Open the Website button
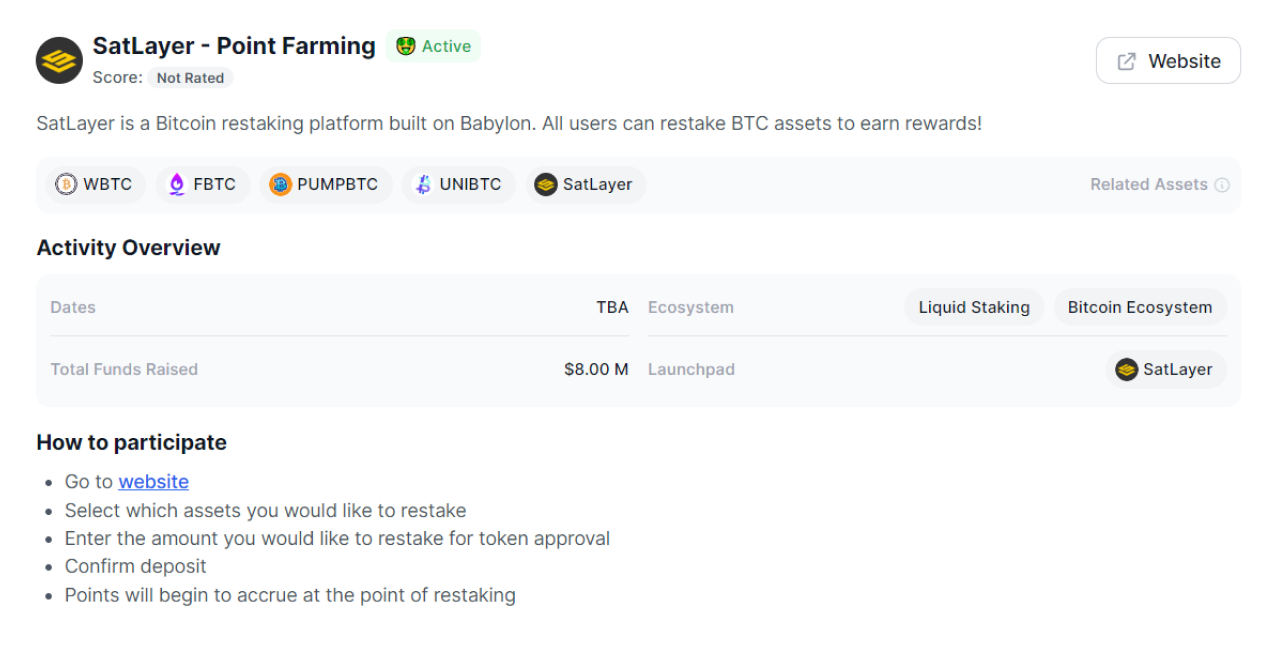The height and width of the screenshot is (646, 1280). pos(1168,61)
